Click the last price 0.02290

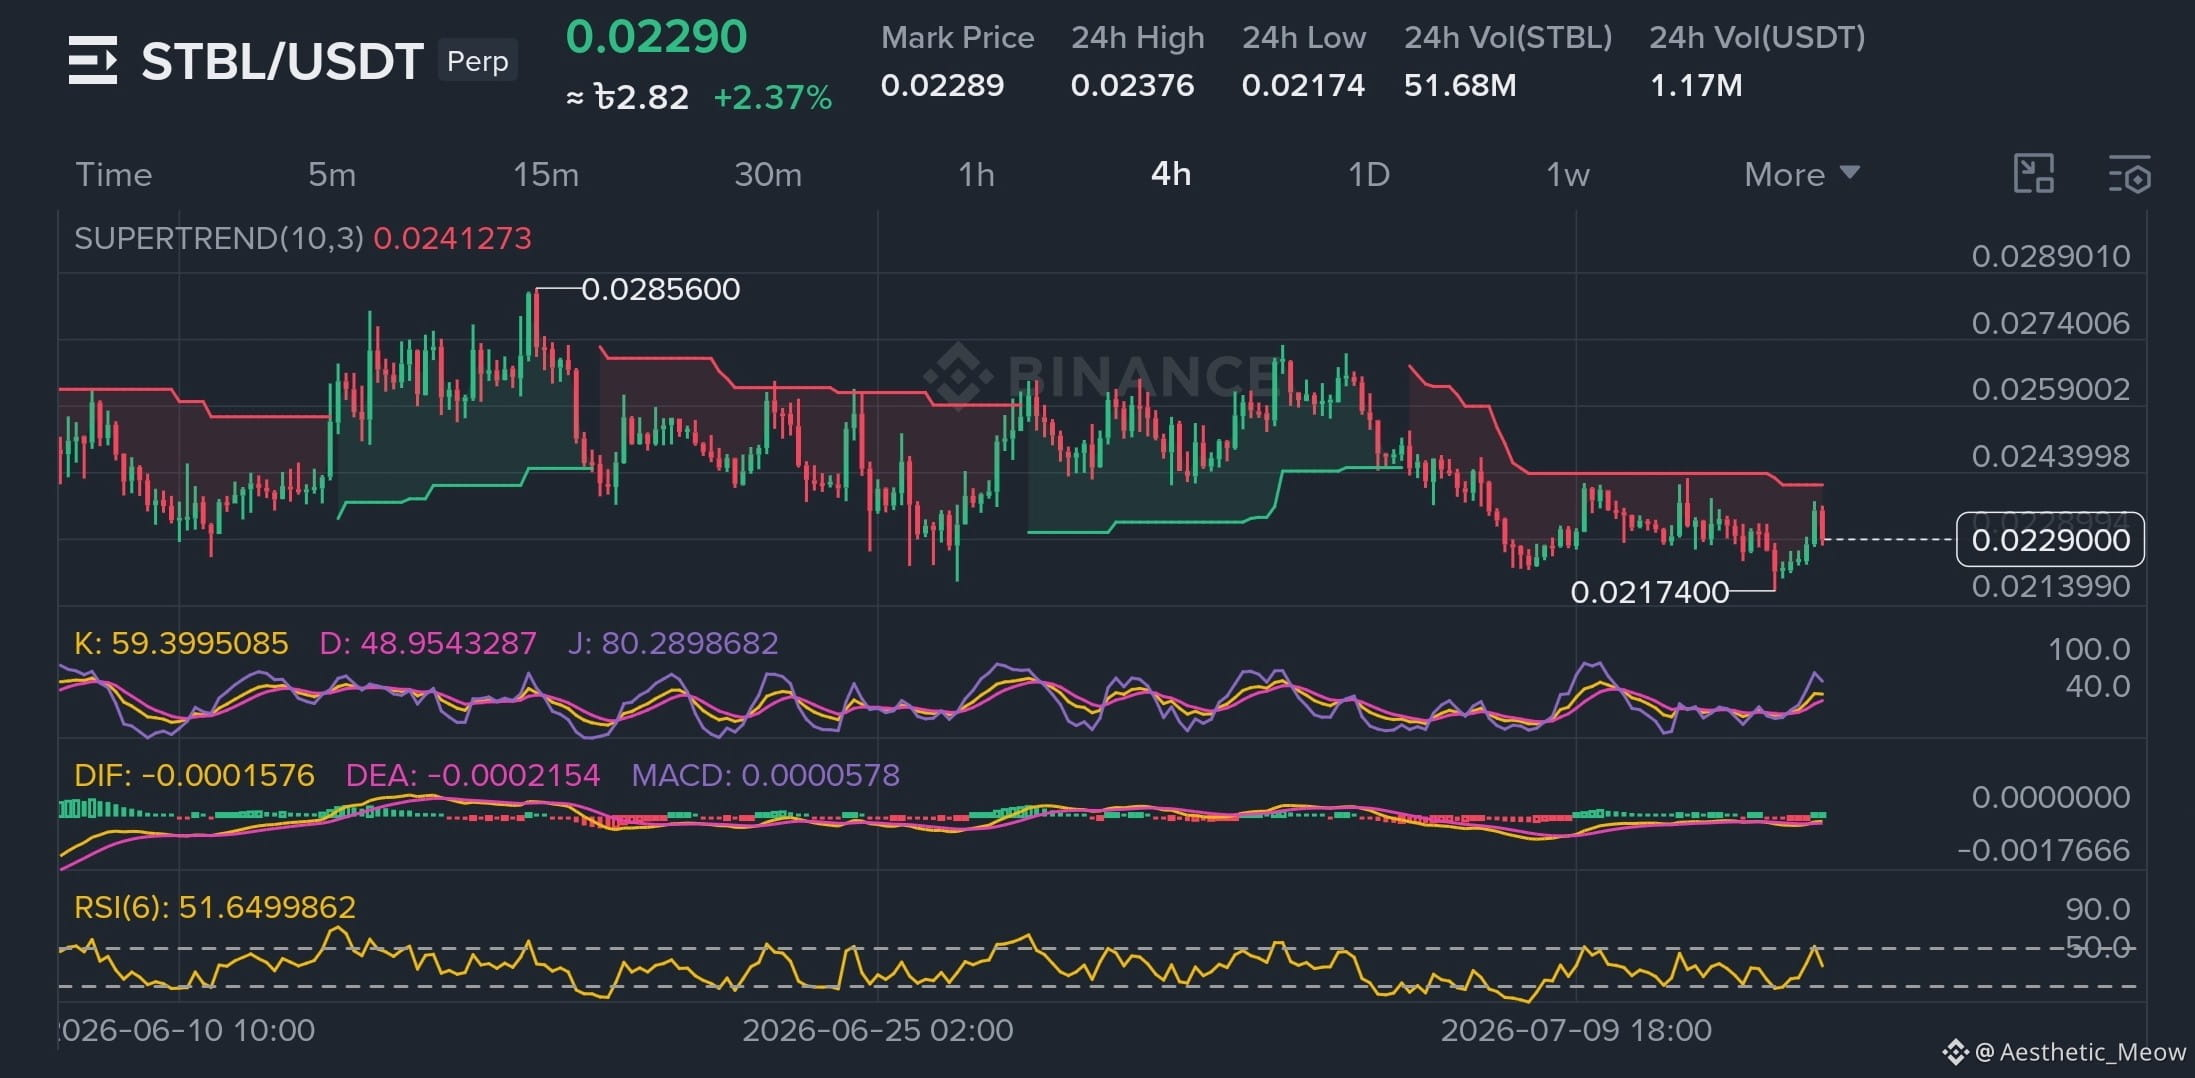tap(656, 37)
